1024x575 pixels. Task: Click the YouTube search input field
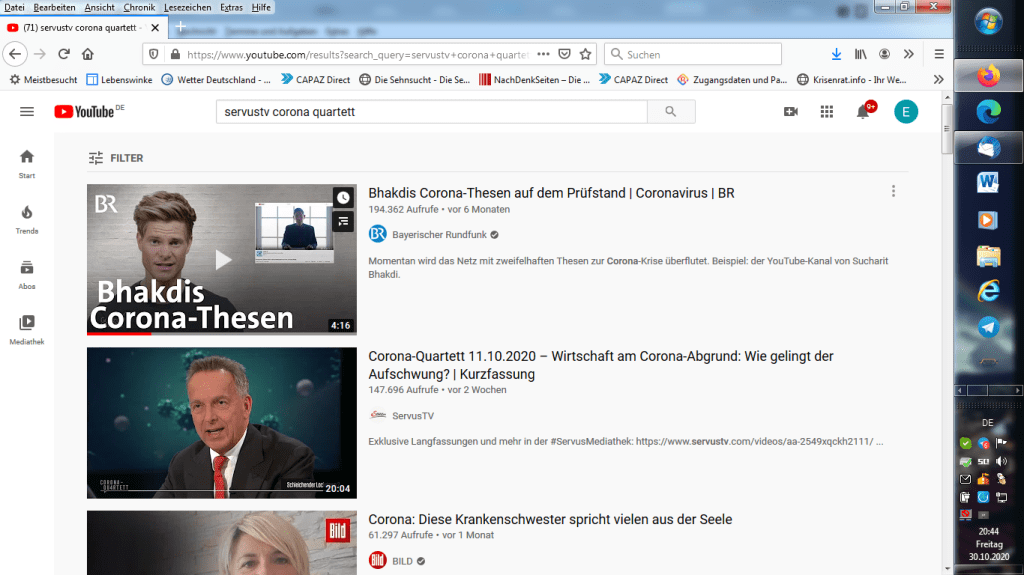coord(431,112)
